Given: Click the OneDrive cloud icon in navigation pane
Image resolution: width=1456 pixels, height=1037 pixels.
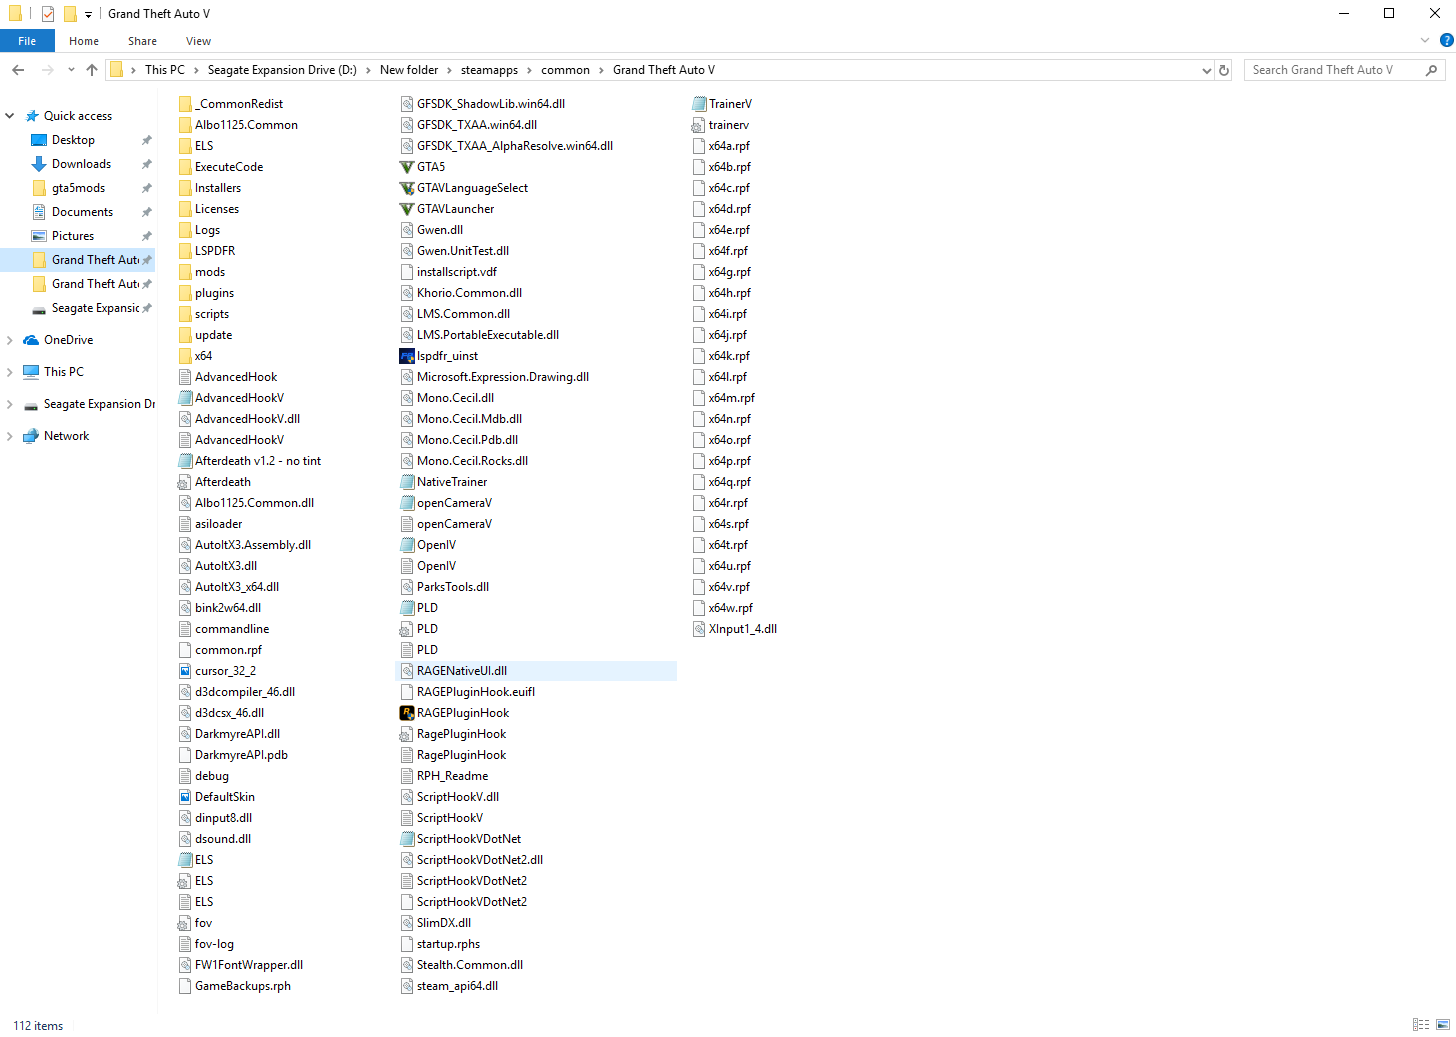Looking at the screenshot, I should (x=31, y=340).
